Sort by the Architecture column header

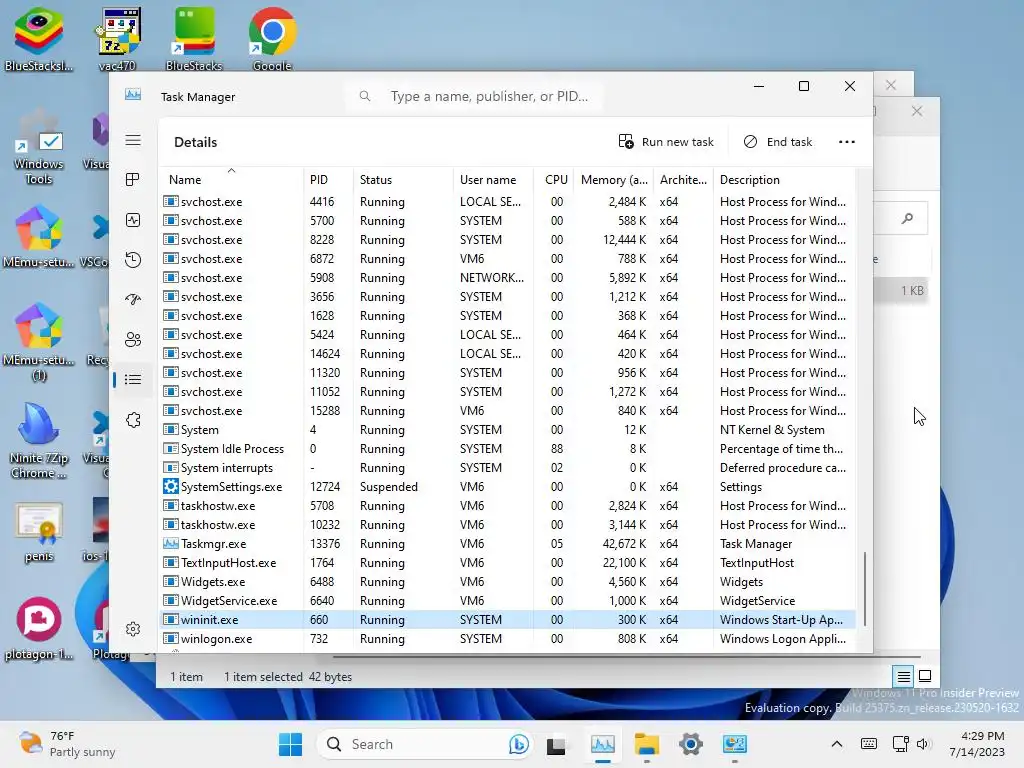coord(683,180)
